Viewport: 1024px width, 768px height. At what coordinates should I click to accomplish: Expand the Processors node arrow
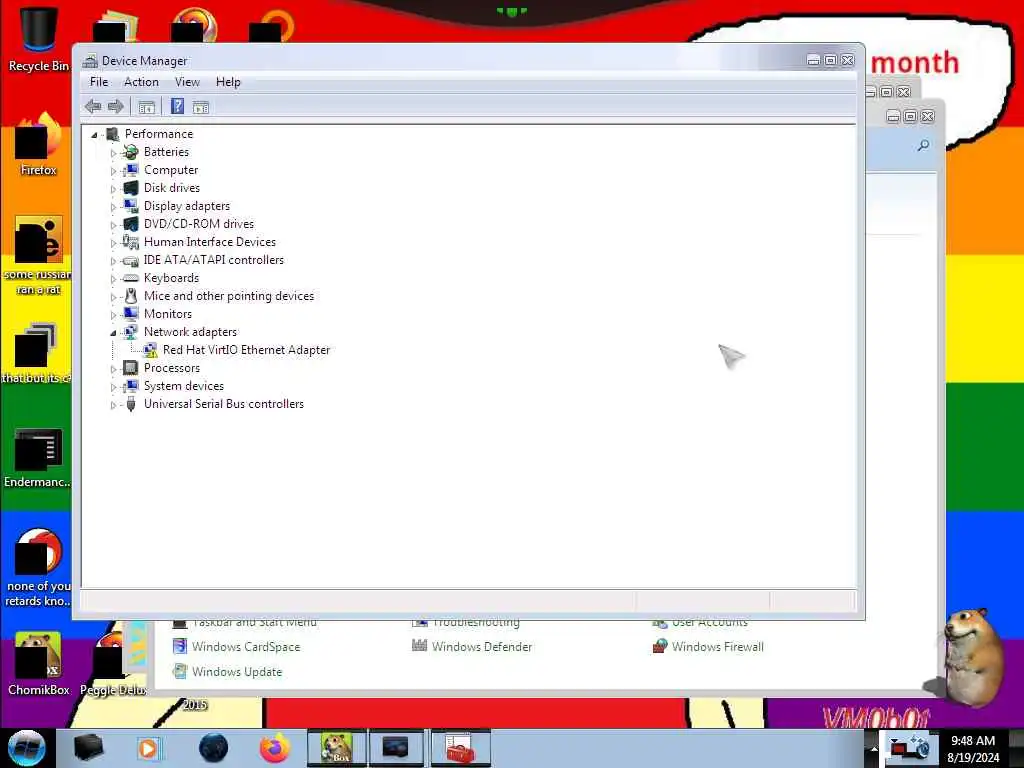(113, 369)
